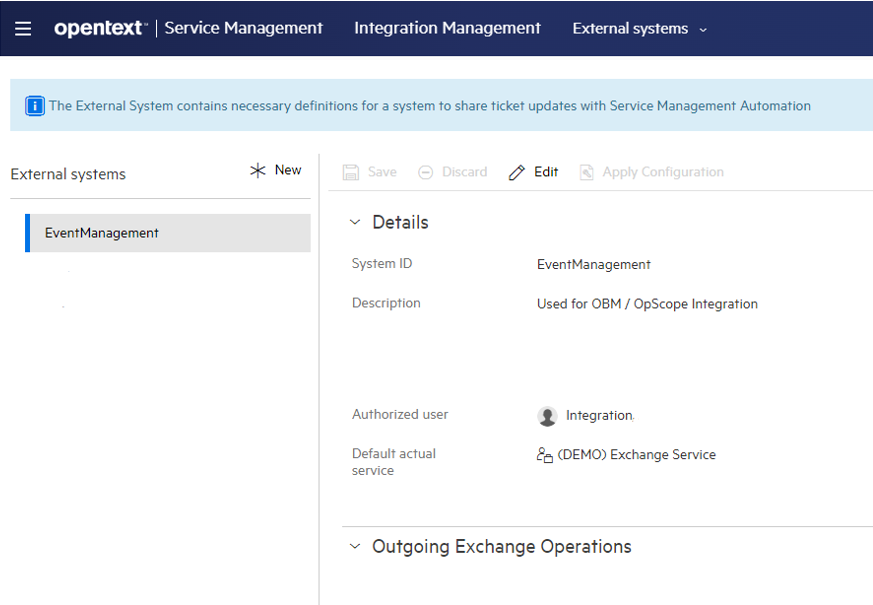The image size is (873, 605).
Task: Click the Apply Configuration icon
Action: (x=586, y=171)
